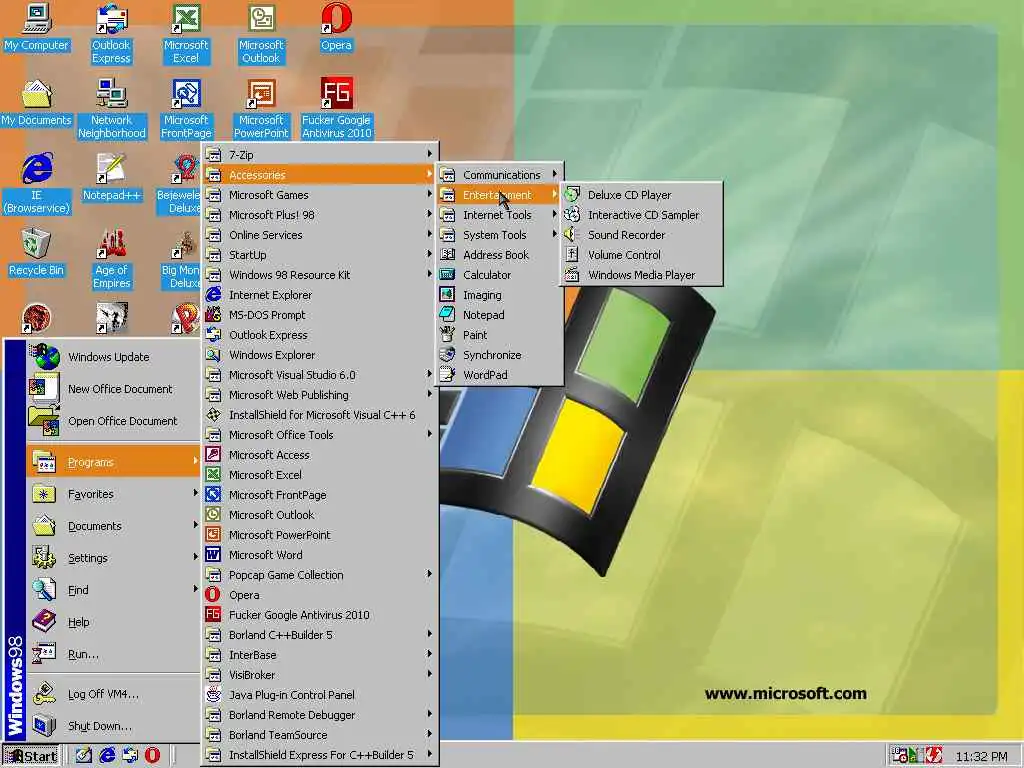Select Run... in the Start menu
This screenshot has width=1024, height=768.
(113, 654)
